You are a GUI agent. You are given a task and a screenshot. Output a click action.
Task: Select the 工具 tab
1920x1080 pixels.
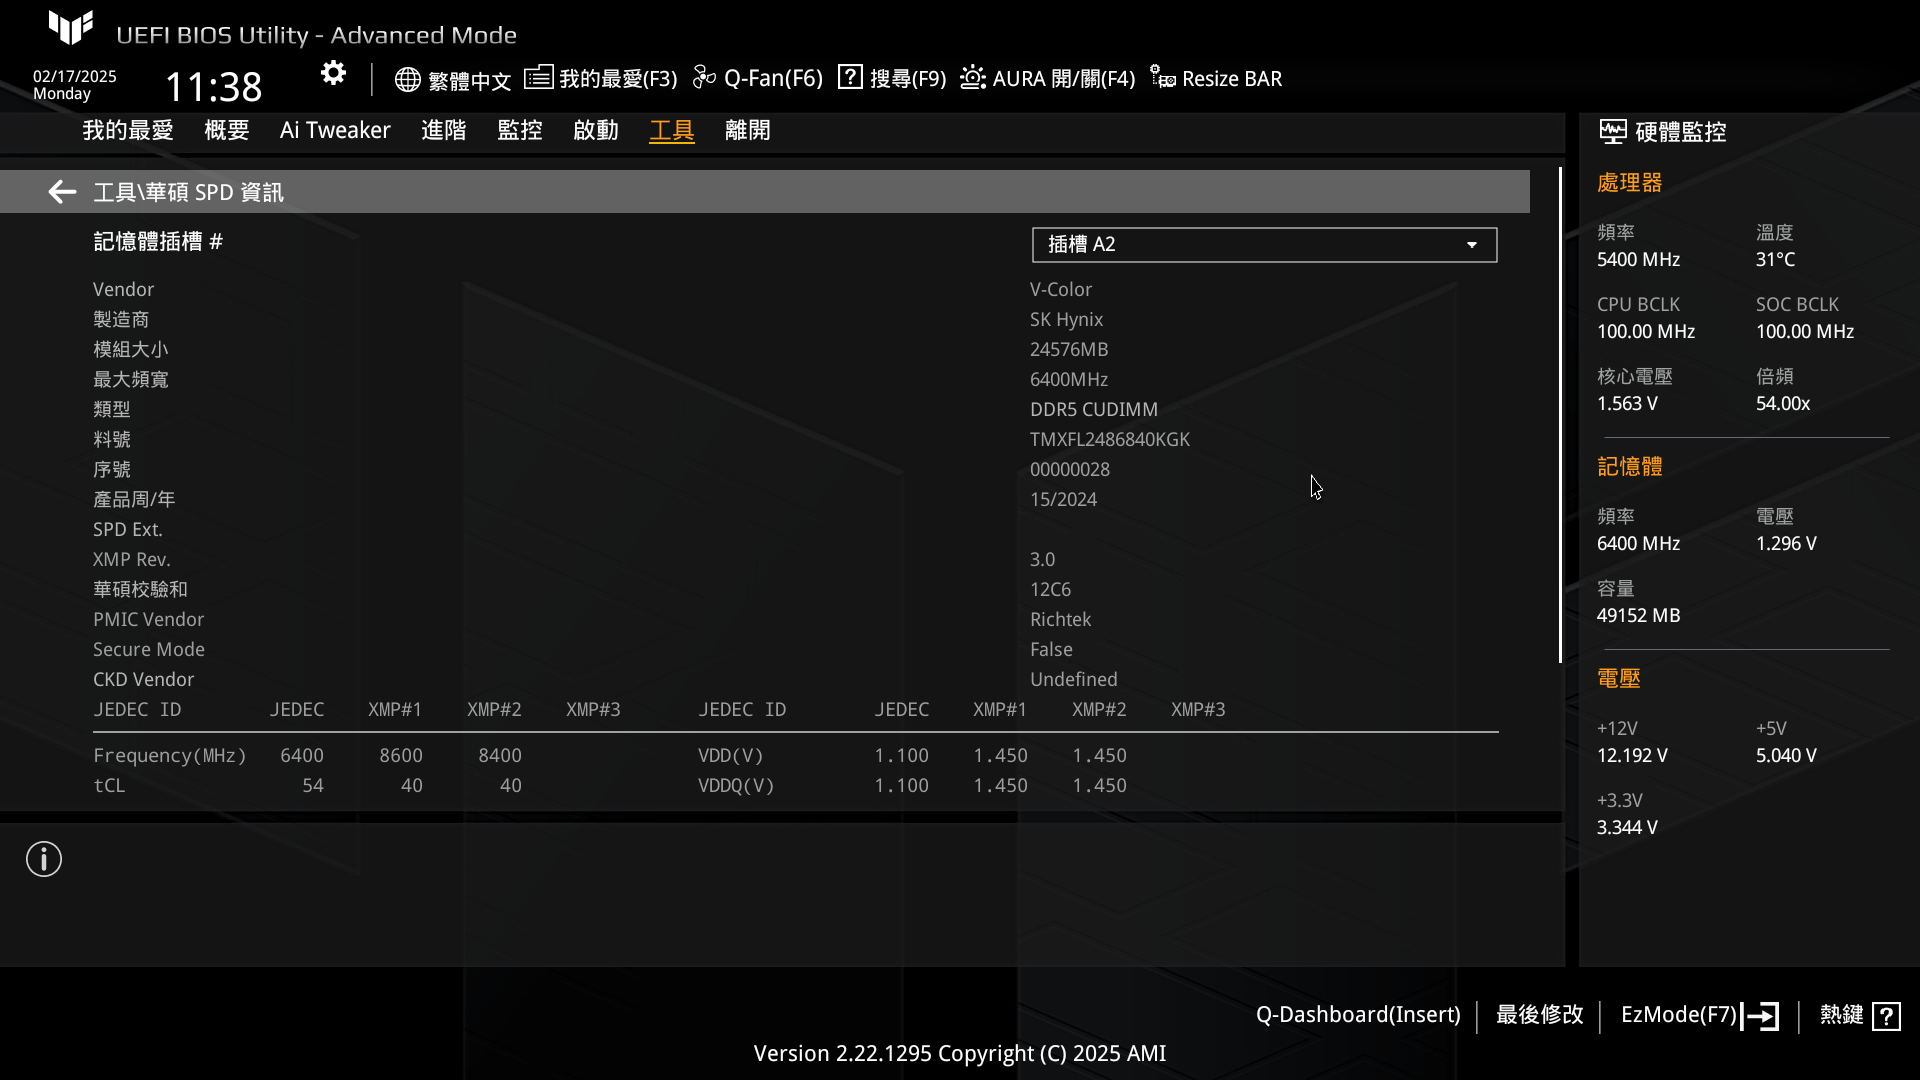pos(672,131)
